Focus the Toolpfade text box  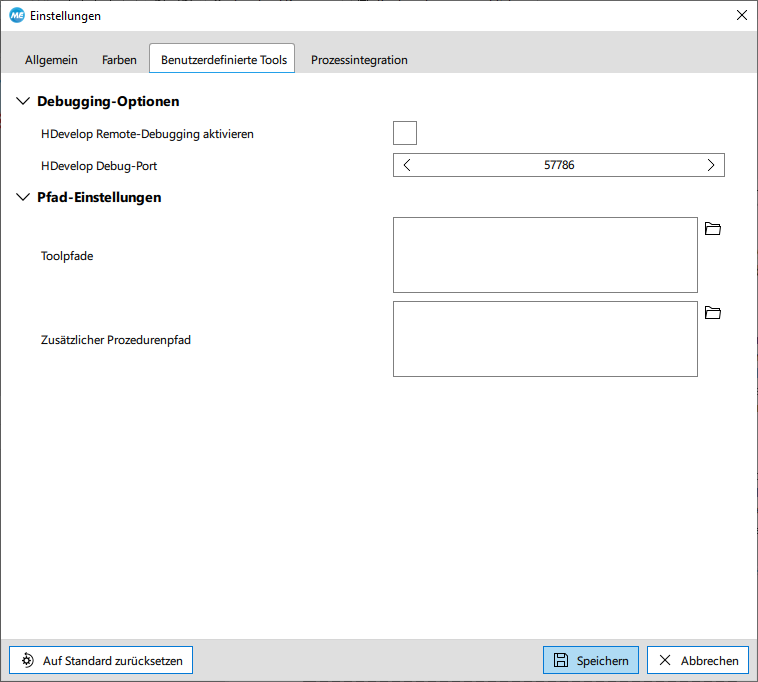[x=545, y=255]
